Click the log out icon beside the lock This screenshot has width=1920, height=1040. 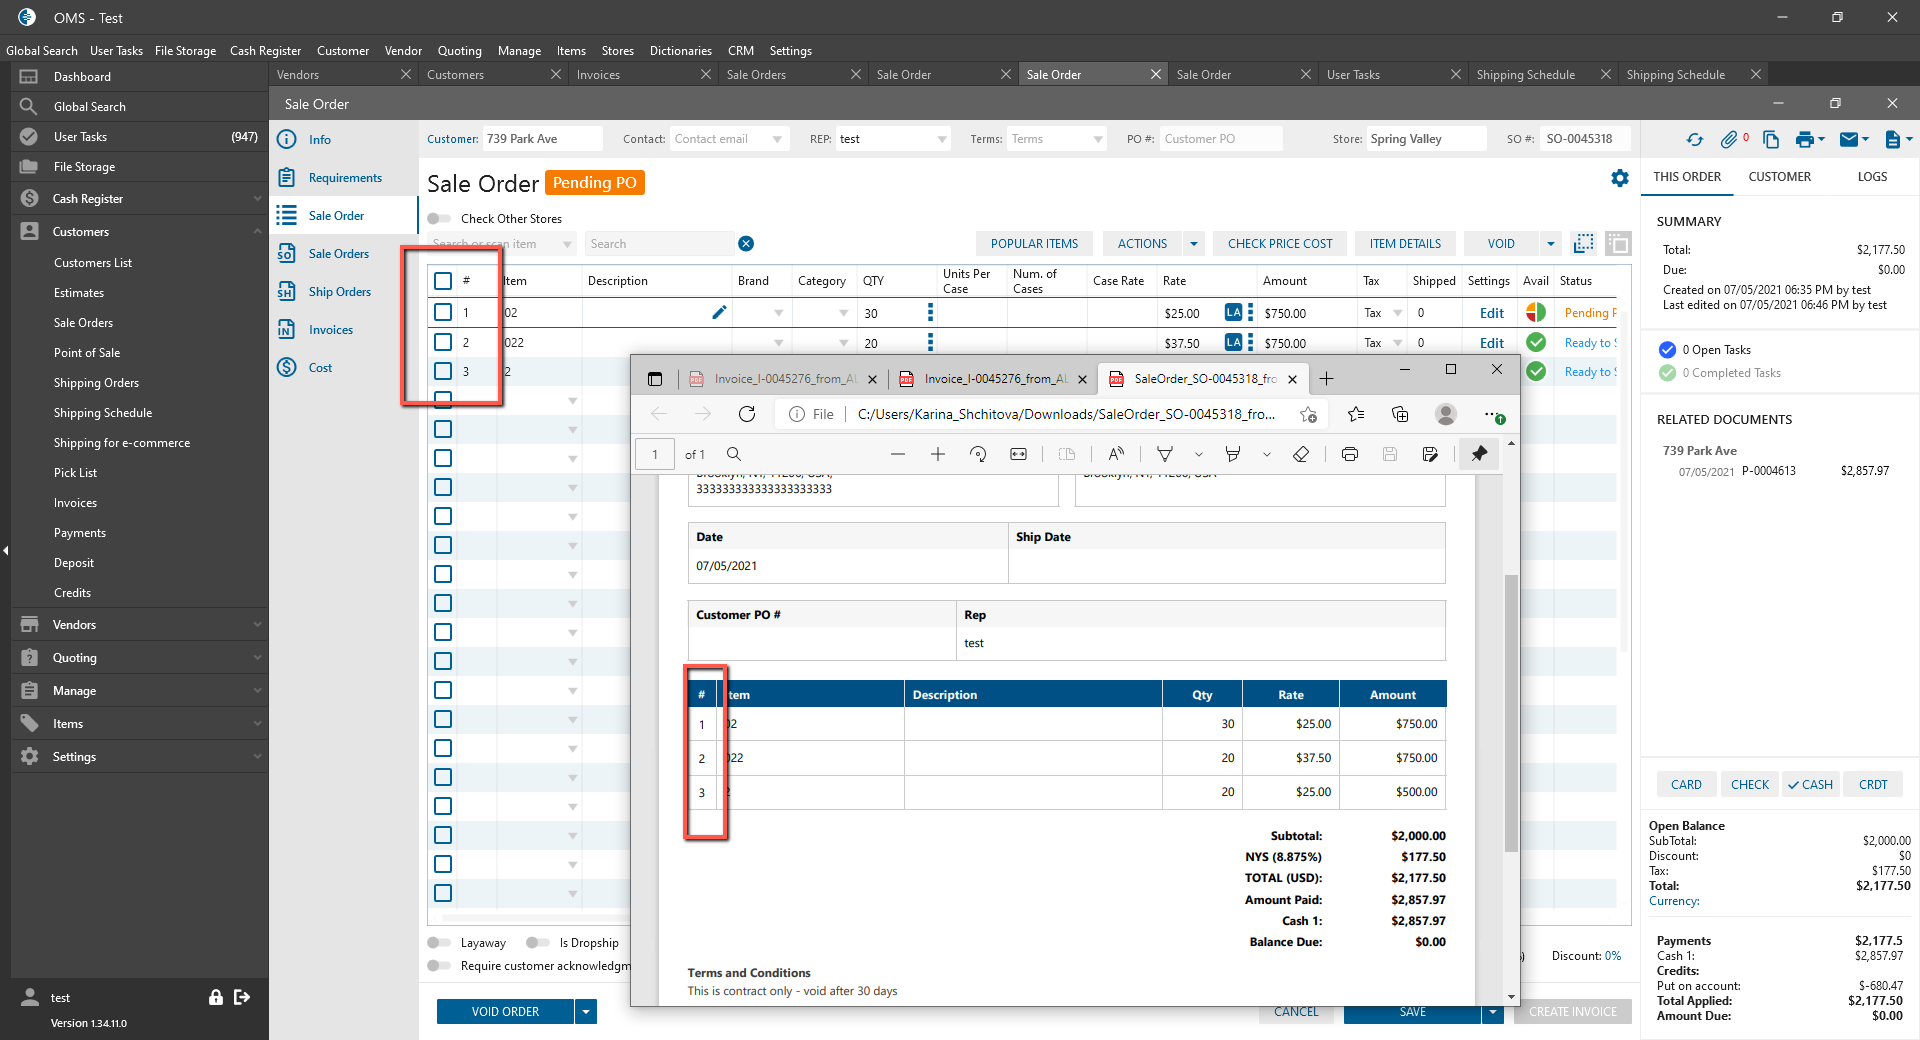click(242, 997)
